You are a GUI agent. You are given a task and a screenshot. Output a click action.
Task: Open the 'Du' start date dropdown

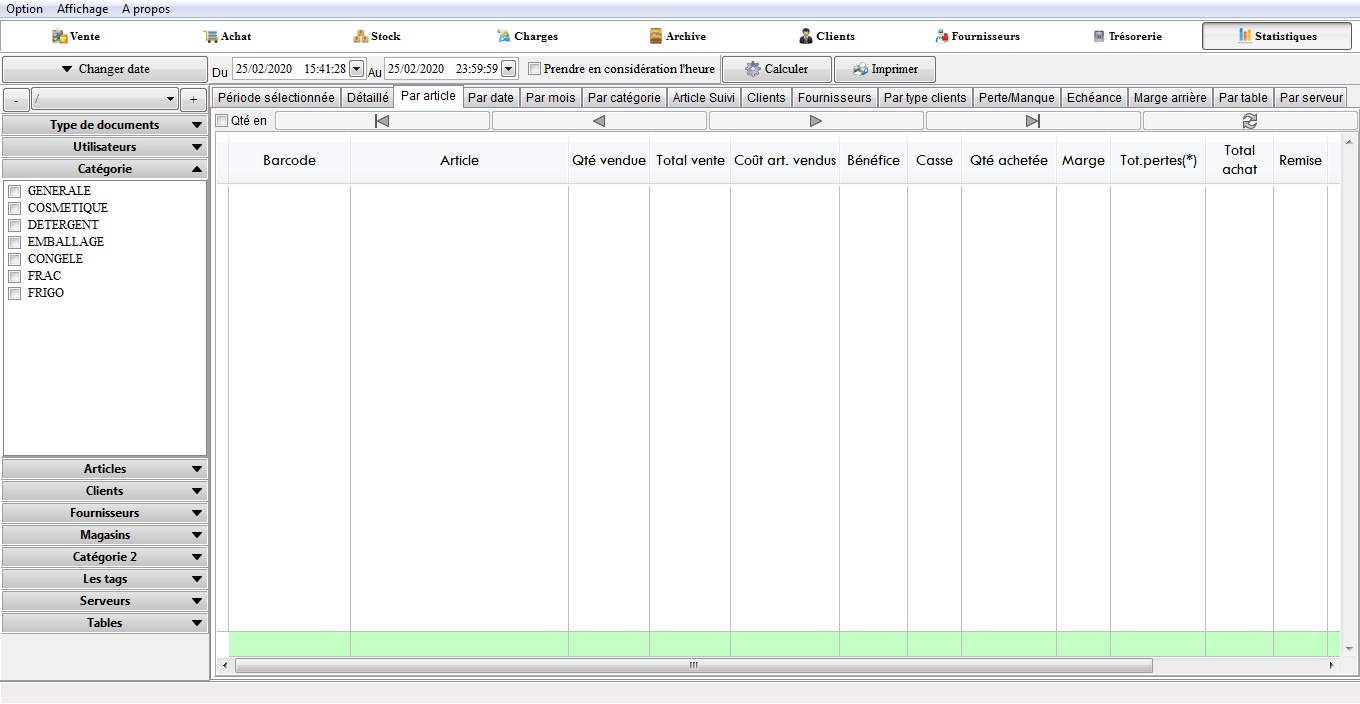357,69
